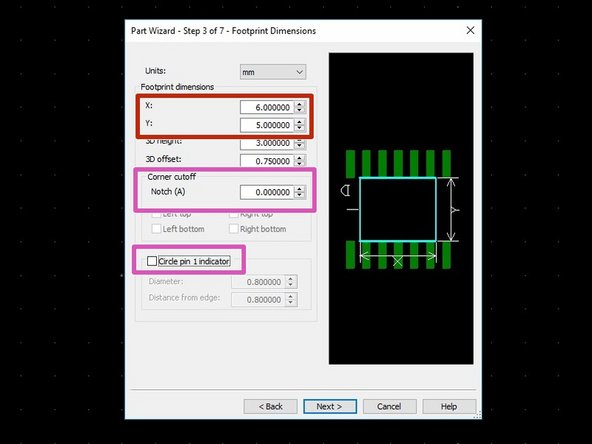The height and width of the screenshot is (444, 592).
Task: Click the Cancel button
Action: coord(389,407)
